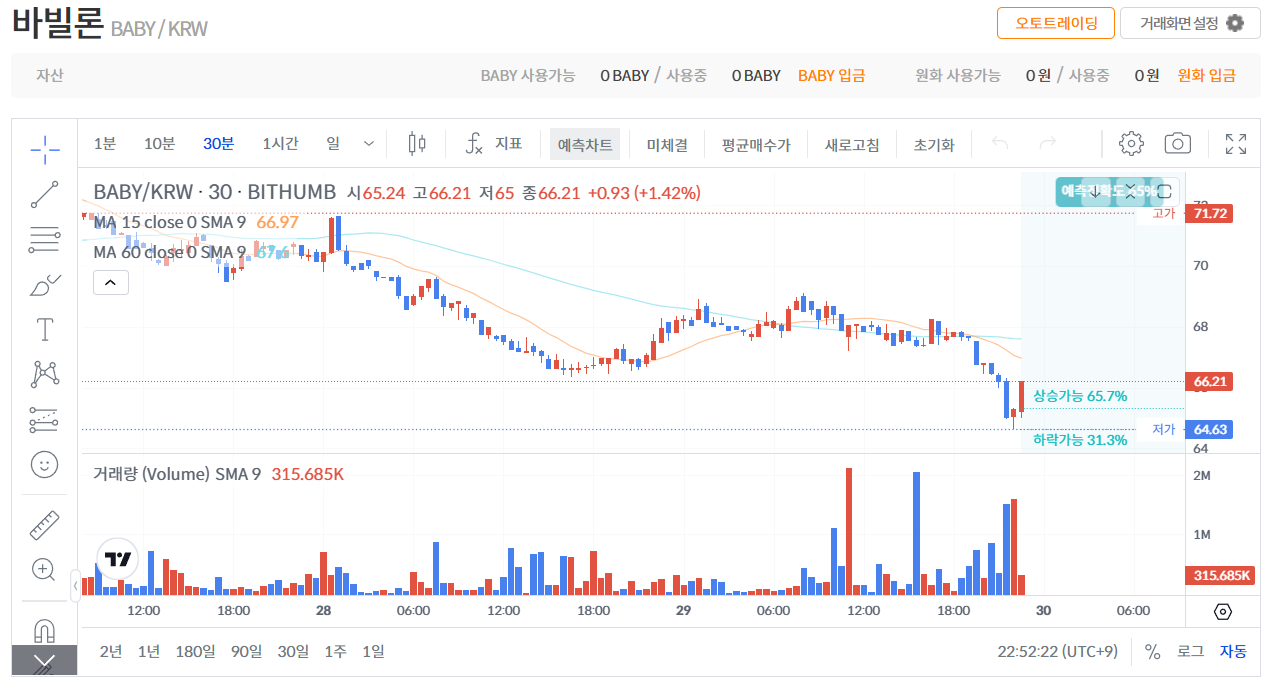Activate the zoom-in magnifier tool
1268x691 pixels.
point(44,569)
